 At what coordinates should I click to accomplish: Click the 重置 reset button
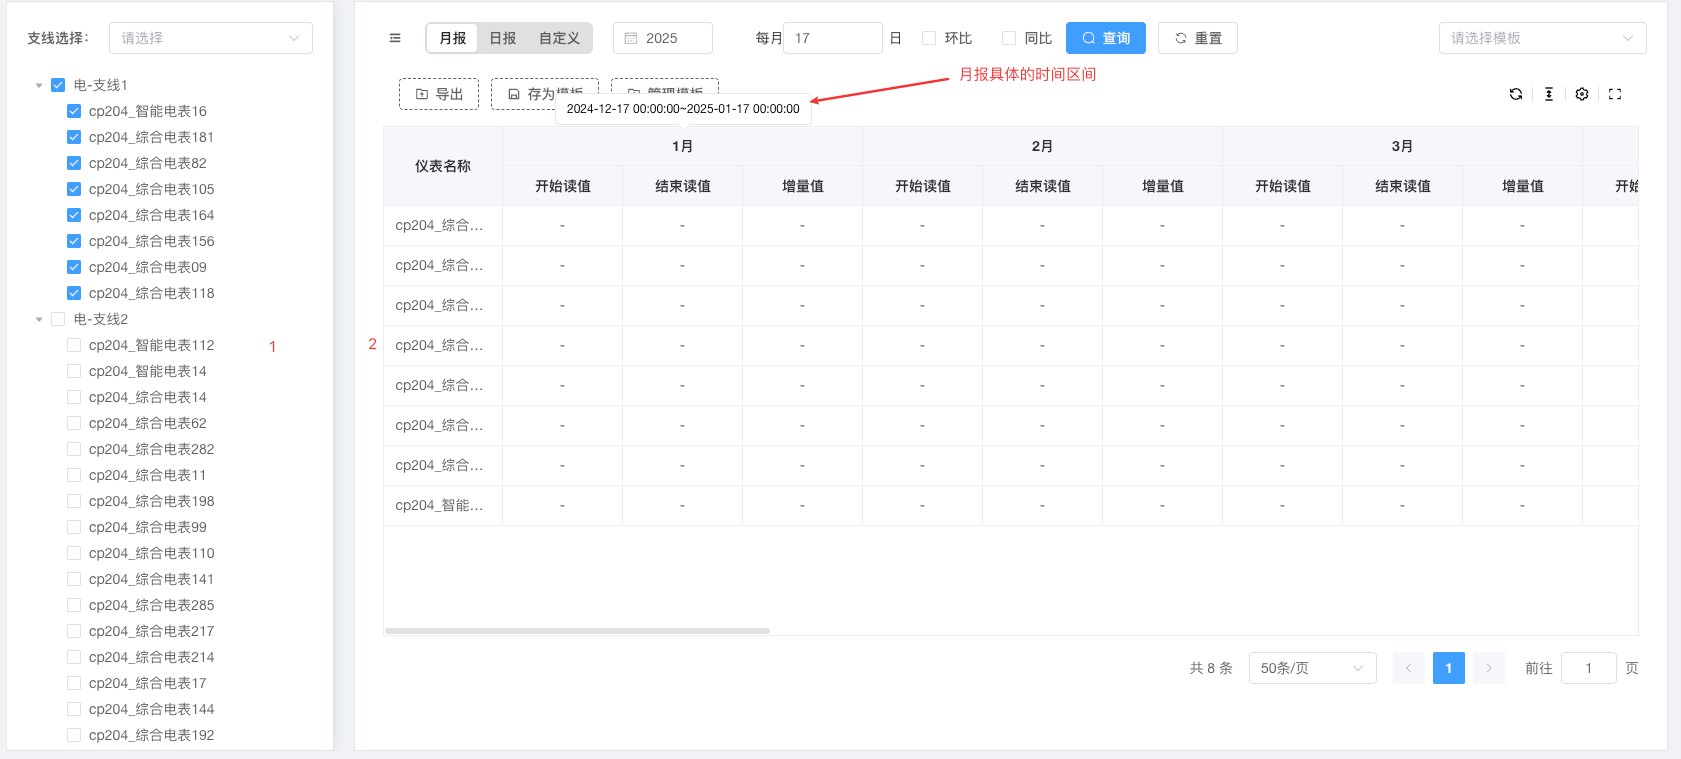(x=1198, y=38)
